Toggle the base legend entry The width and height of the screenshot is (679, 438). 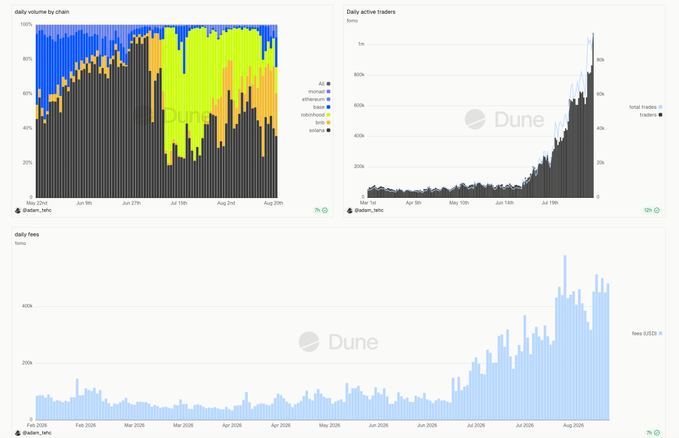click(322, 107)
